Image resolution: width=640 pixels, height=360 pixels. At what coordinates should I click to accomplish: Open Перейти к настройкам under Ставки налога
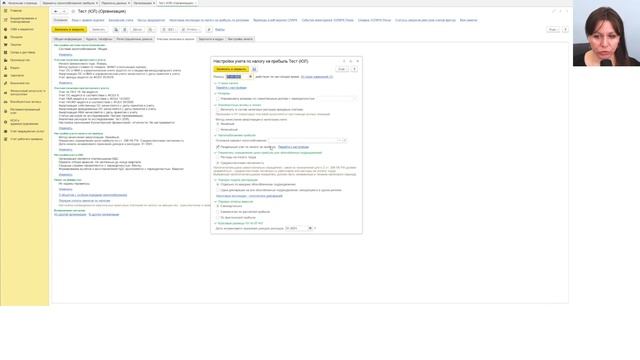click(x=231, y=88)
